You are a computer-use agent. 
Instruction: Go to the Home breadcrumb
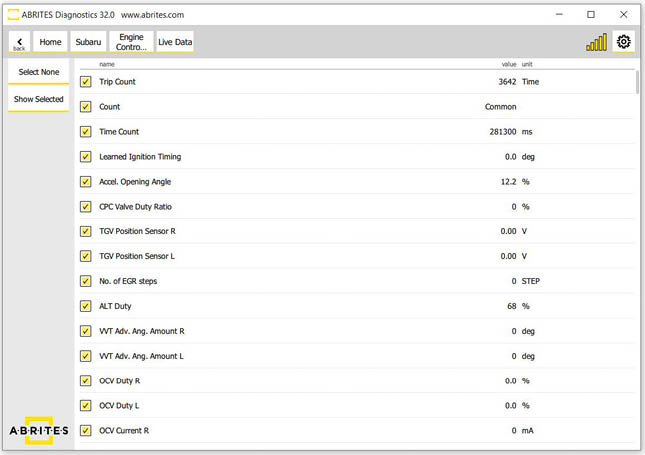[x=51, y=42]
